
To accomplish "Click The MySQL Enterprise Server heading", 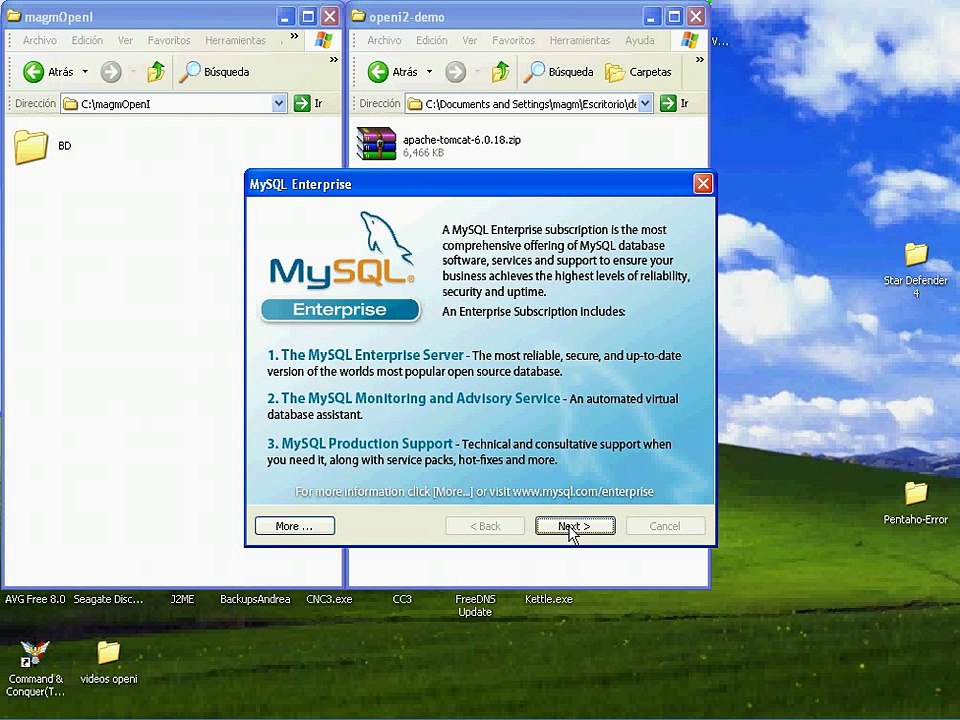I will click(x=366, y=355).
